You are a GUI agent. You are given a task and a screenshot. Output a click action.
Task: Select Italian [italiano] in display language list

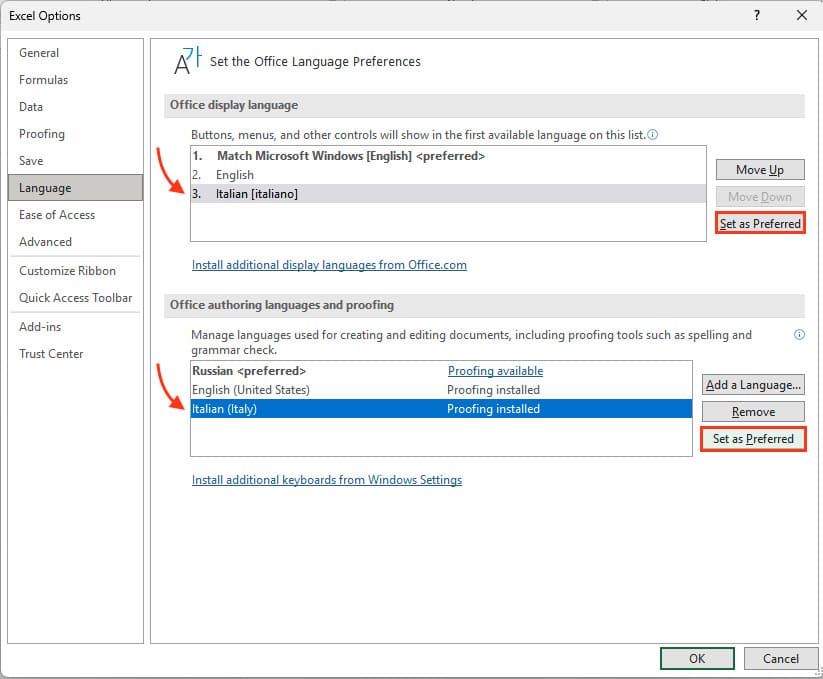pyautogui.click(x=257, y=194)
